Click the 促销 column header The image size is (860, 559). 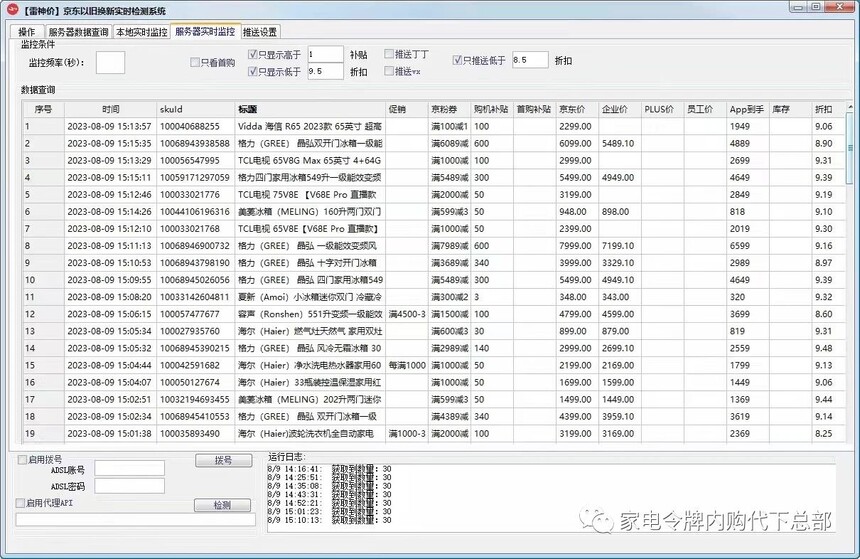[x=407, y=109]
